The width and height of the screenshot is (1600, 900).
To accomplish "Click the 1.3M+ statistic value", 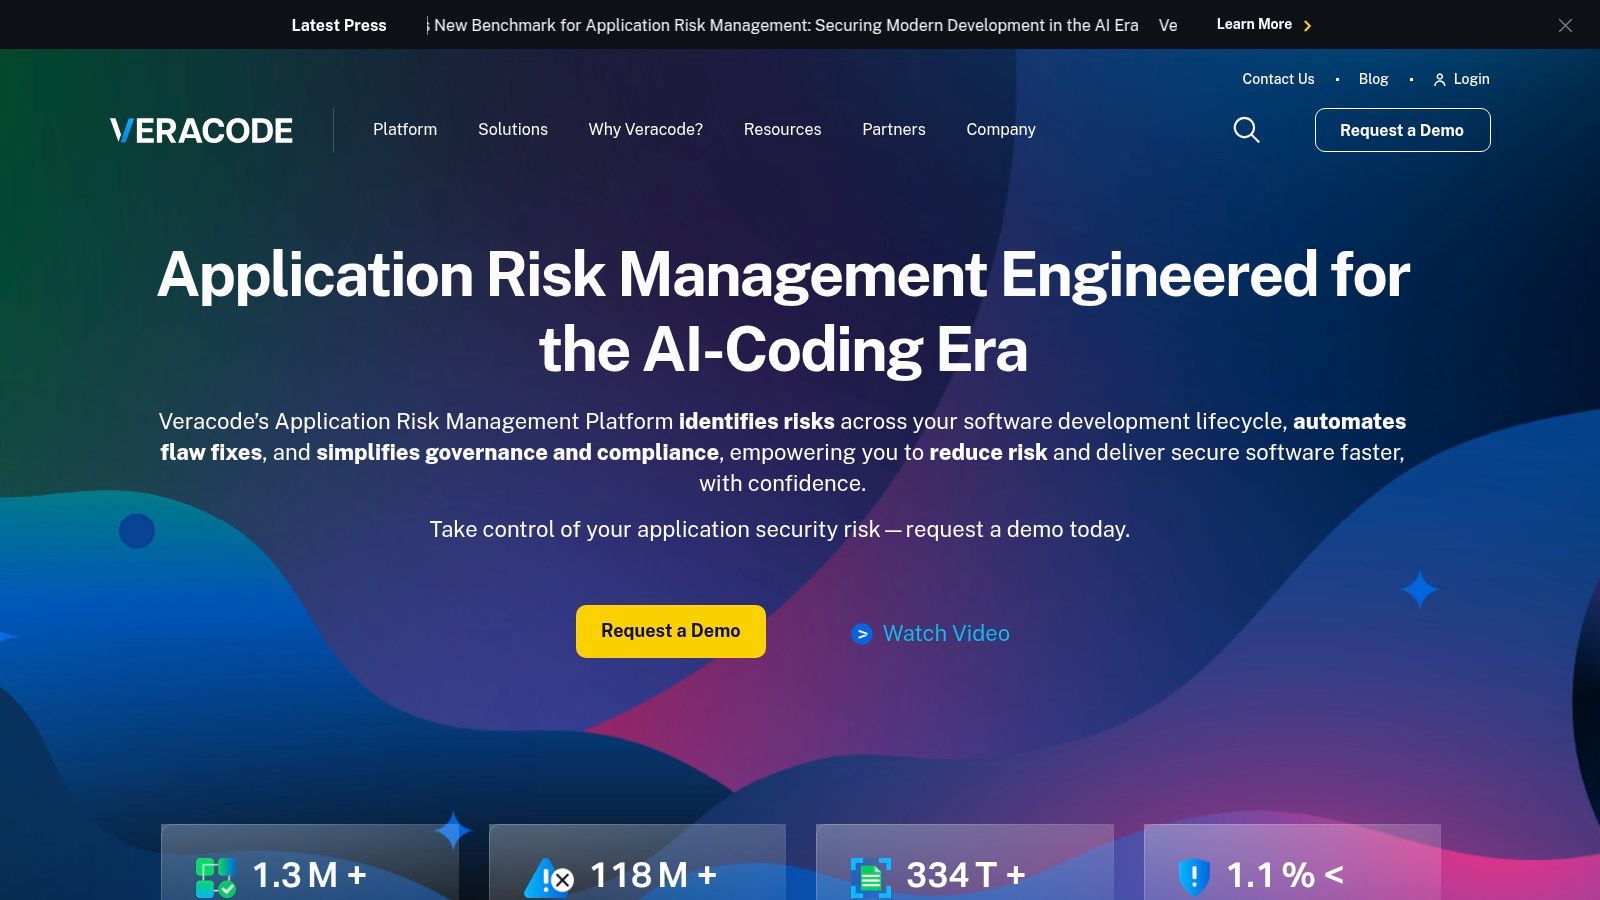I will pyautogui.click(x=309, y=876).
